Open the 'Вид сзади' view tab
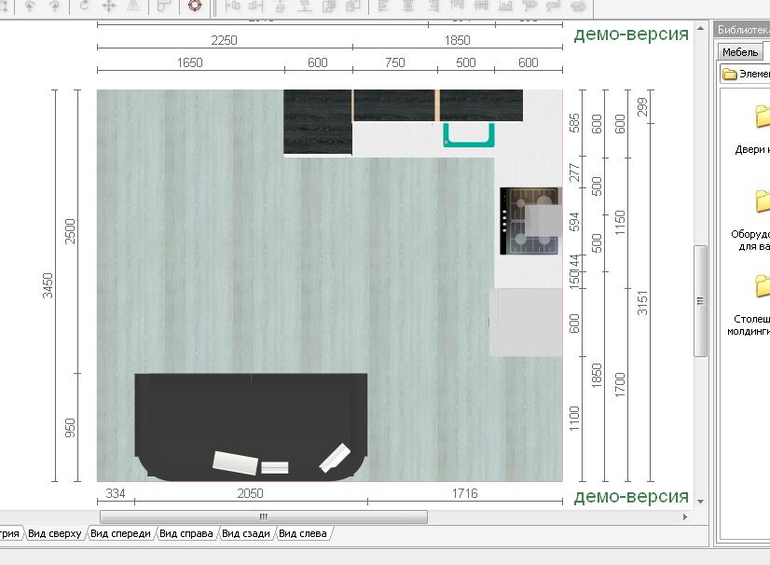The height and width of the screenshot is (565, 770). tap(246, 534)
